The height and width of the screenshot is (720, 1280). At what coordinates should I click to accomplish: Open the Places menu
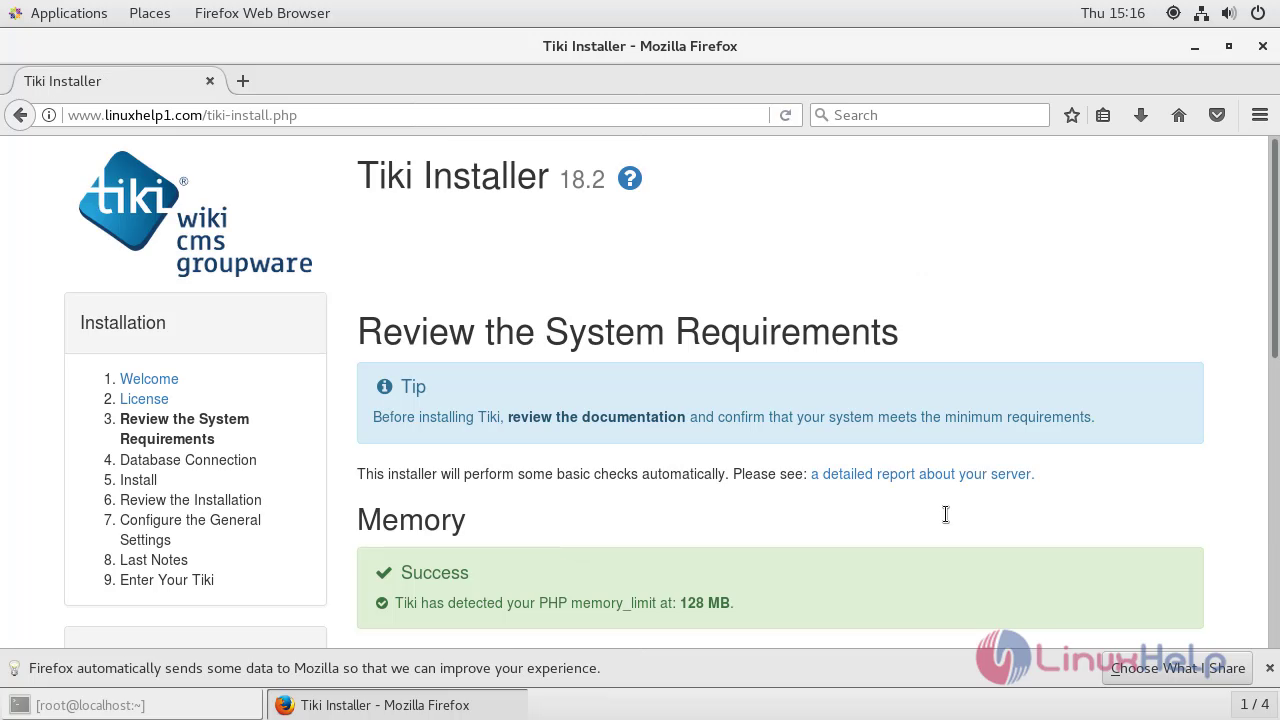click(150, 13)
